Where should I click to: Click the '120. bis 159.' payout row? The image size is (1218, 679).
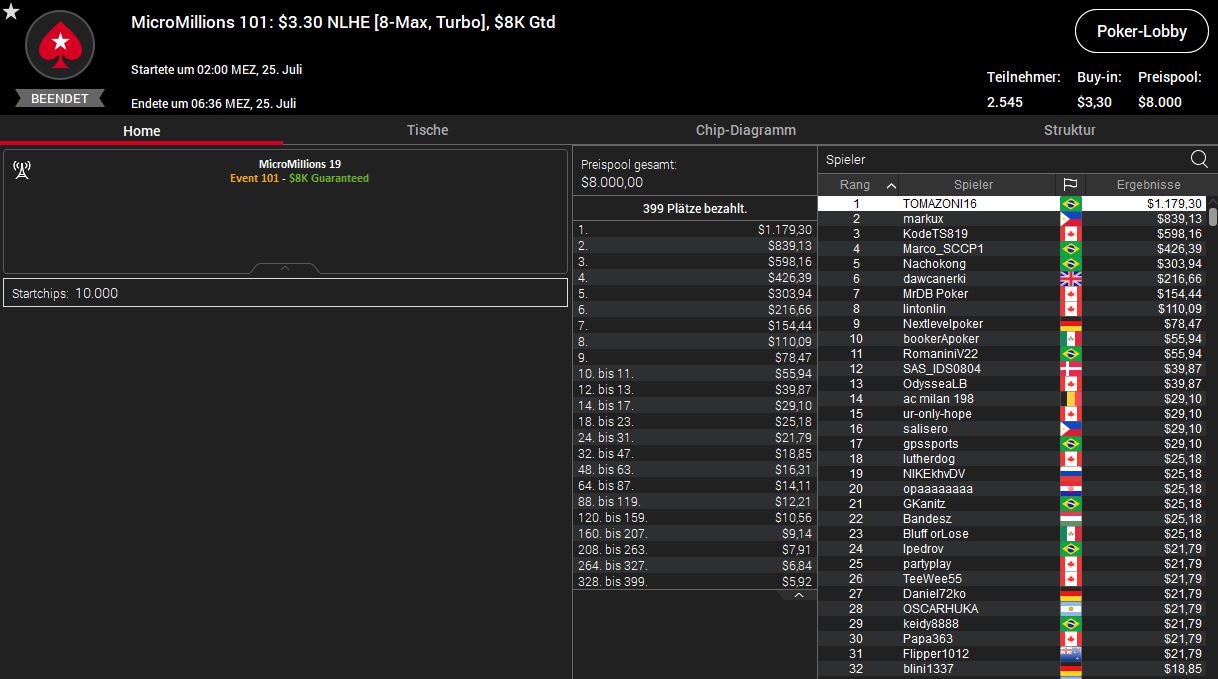[695, 518]
